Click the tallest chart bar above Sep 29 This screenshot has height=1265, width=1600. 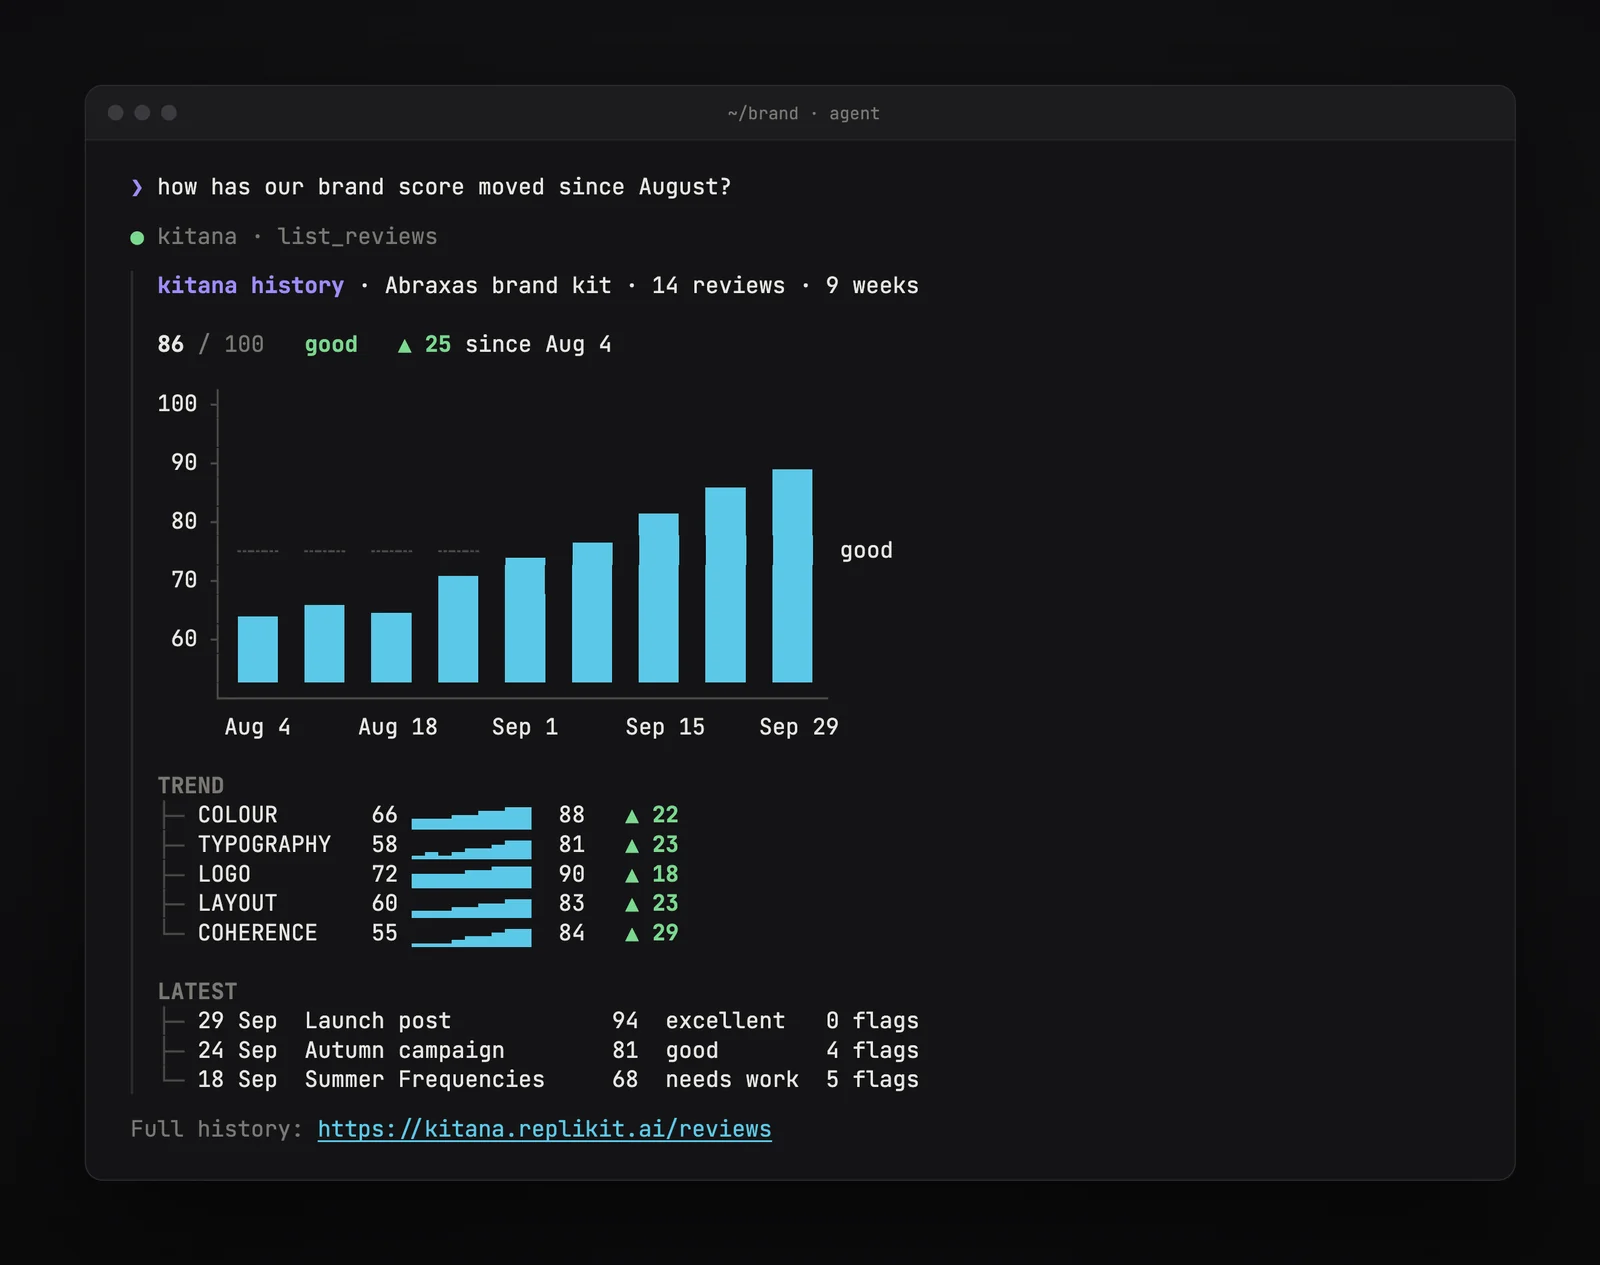click(x=792, y=576)
